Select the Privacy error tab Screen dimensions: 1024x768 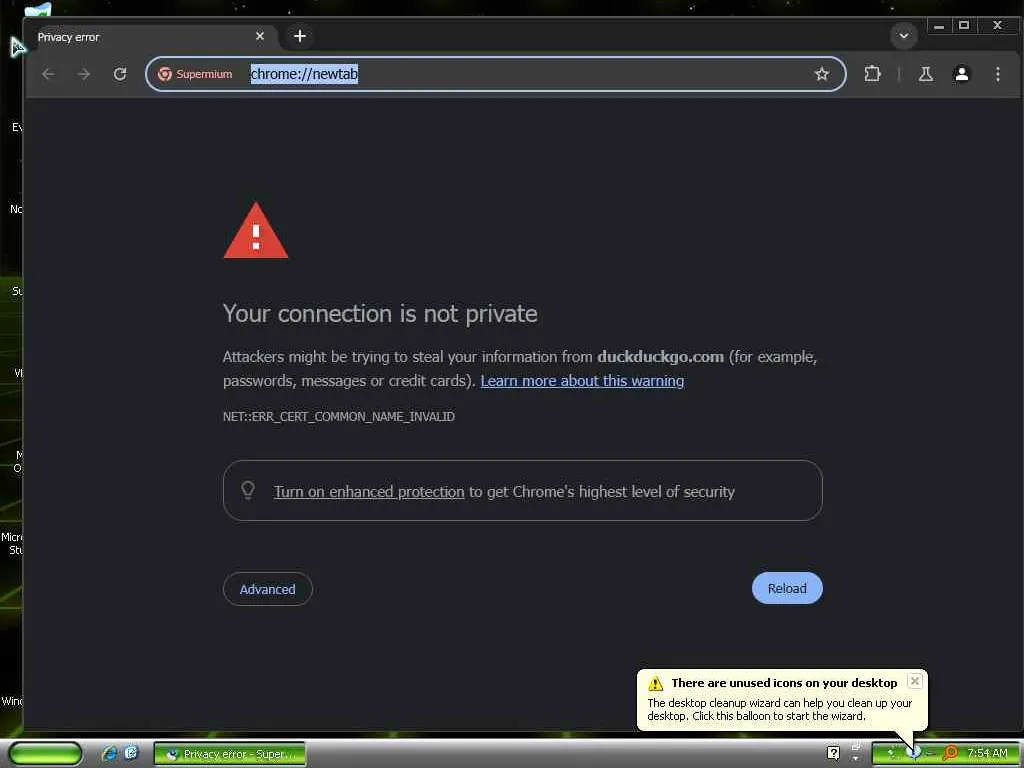click(x=150, y=37)
